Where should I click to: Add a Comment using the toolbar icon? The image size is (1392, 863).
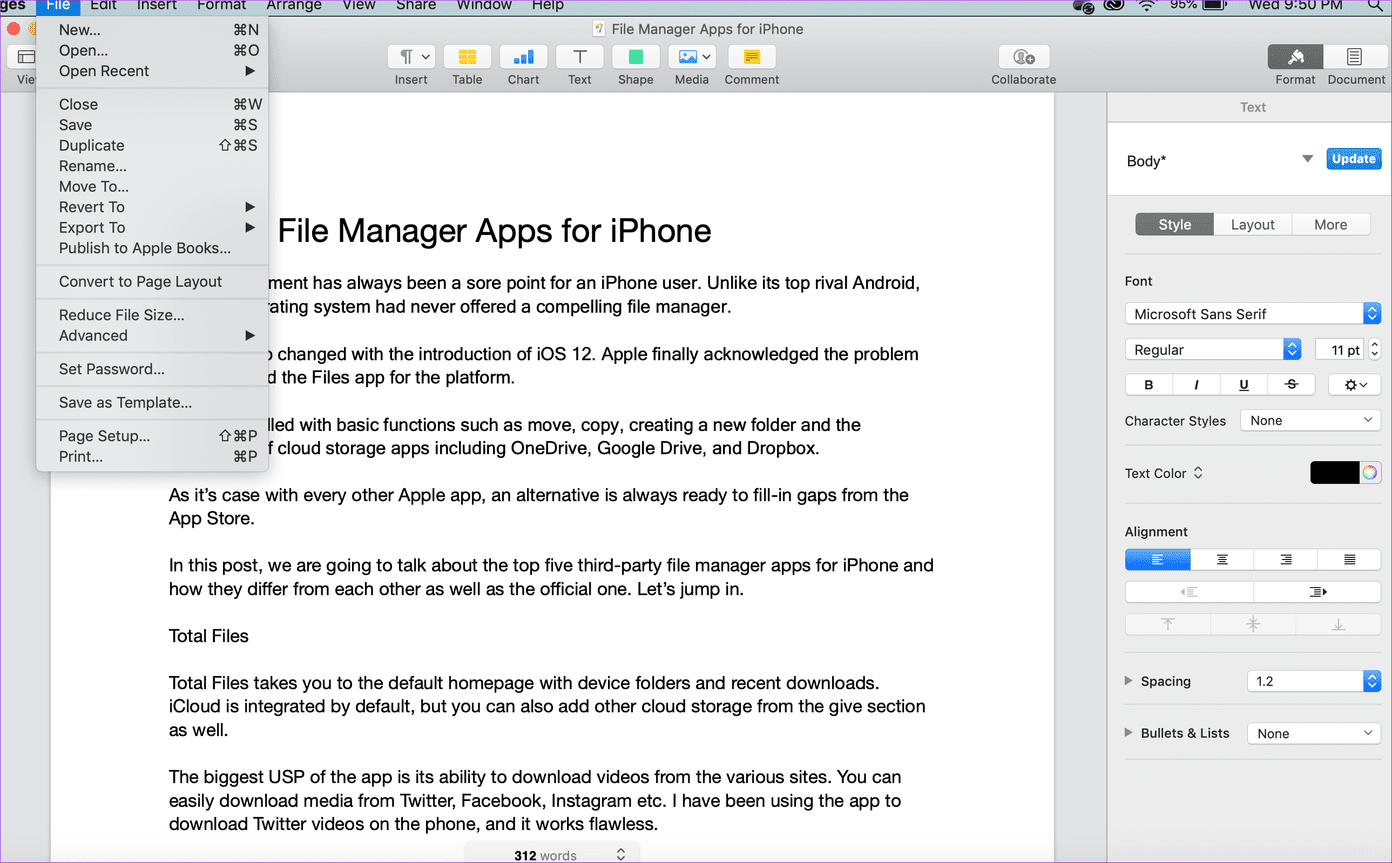tap(752, 57)
